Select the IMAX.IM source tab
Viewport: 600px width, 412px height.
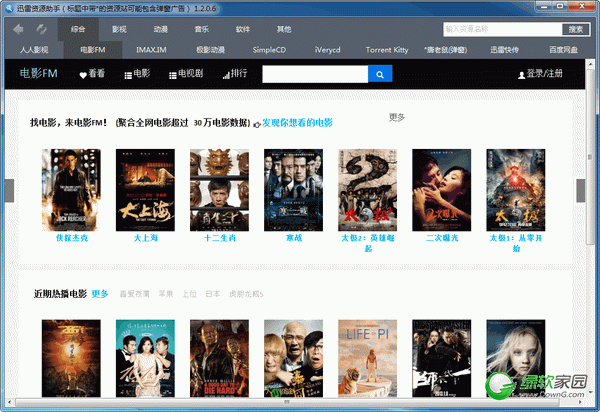coord(152,50)
